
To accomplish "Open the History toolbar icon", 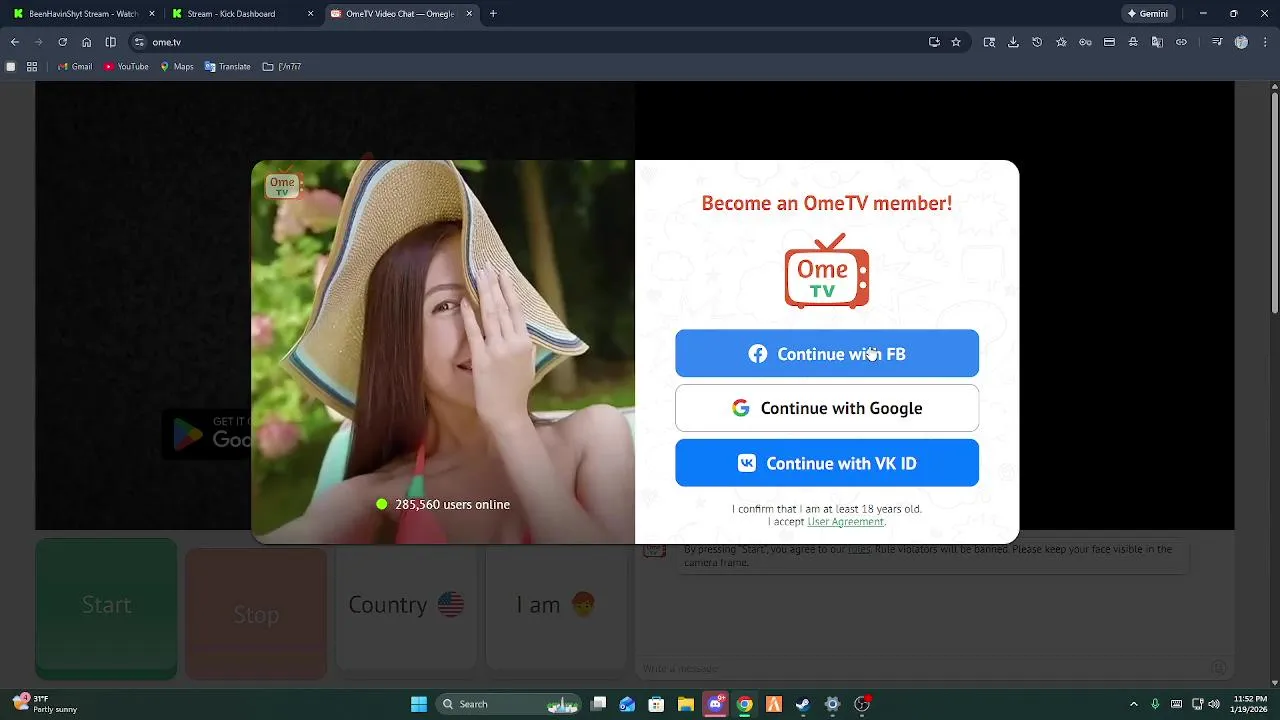I will point(1037,42).
